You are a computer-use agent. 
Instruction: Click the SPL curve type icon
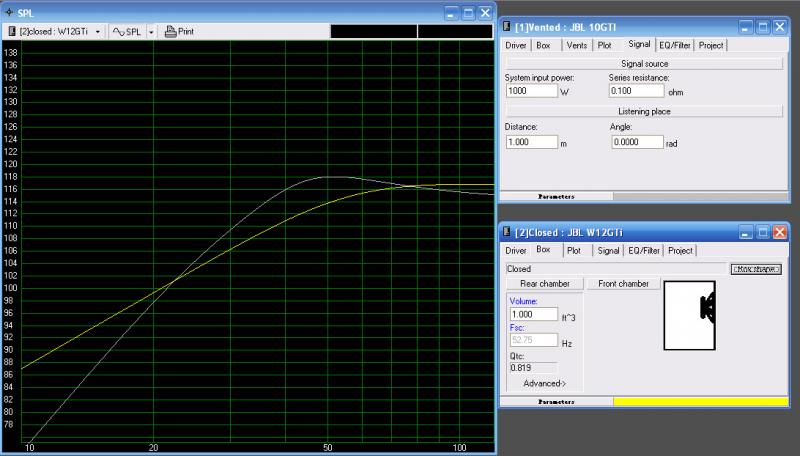click(119, 31)
